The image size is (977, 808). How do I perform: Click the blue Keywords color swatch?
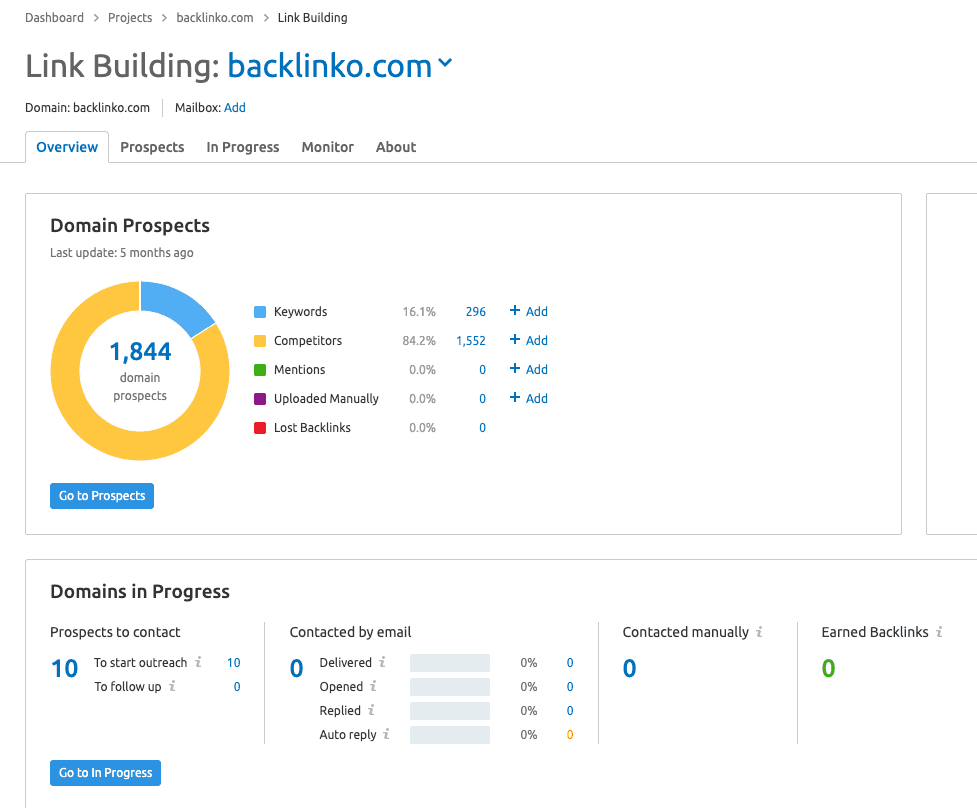pyautogui.click(x=260, y=312)
